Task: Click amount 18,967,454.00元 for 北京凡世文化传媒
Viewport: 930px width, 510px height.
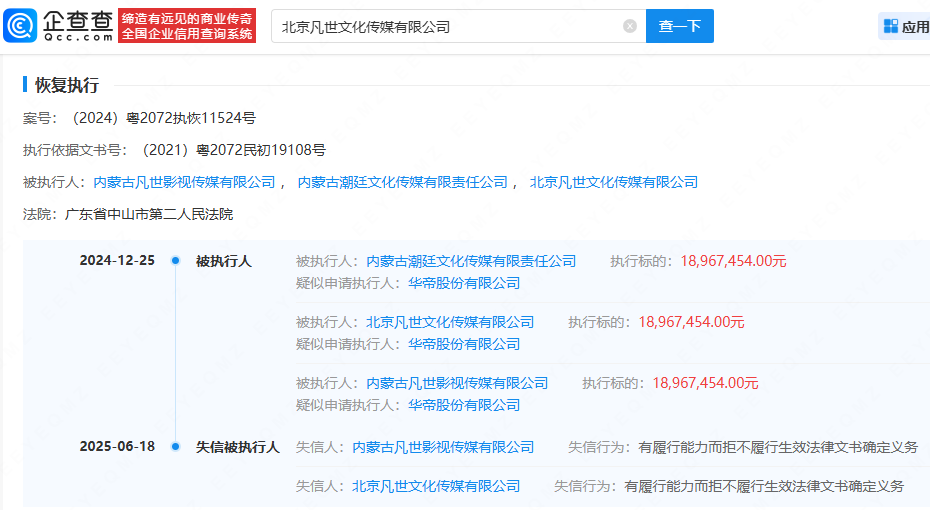Action: point(691,322)
